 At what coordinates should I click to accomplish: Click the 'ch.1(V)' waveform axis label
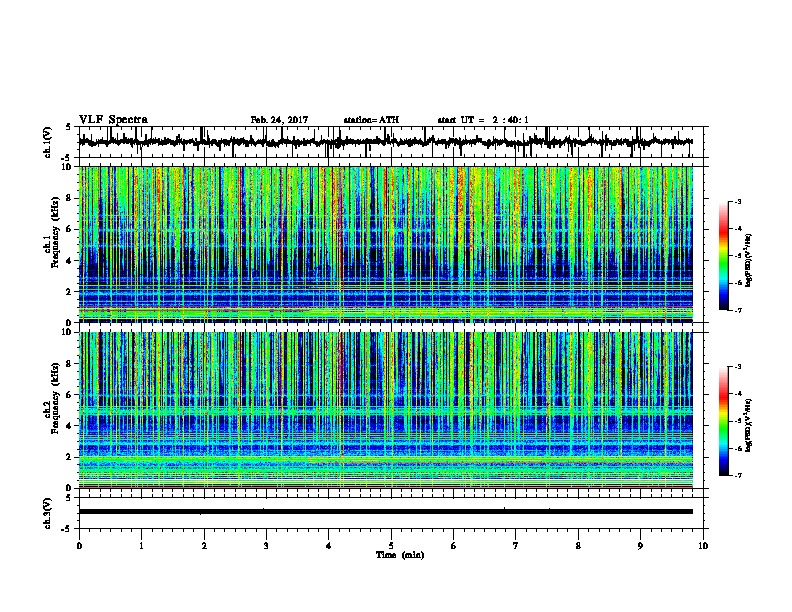(48, 142)
